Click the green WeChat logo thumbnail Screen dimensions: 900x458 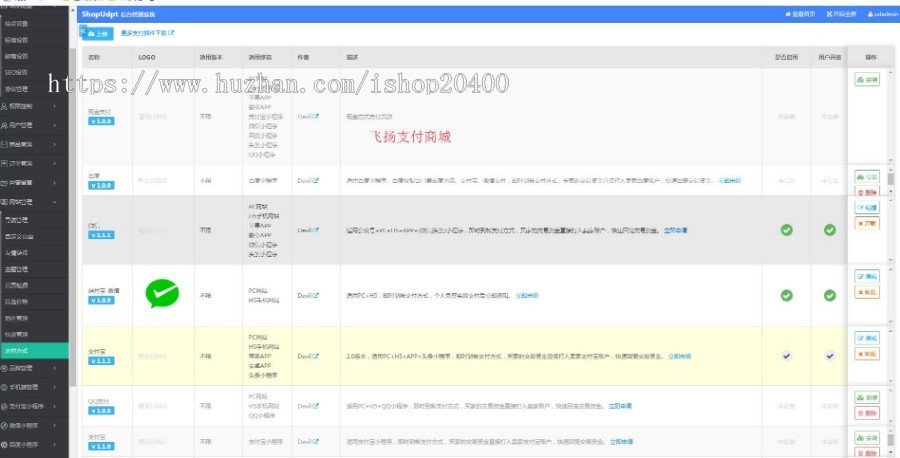pos(162,293)
